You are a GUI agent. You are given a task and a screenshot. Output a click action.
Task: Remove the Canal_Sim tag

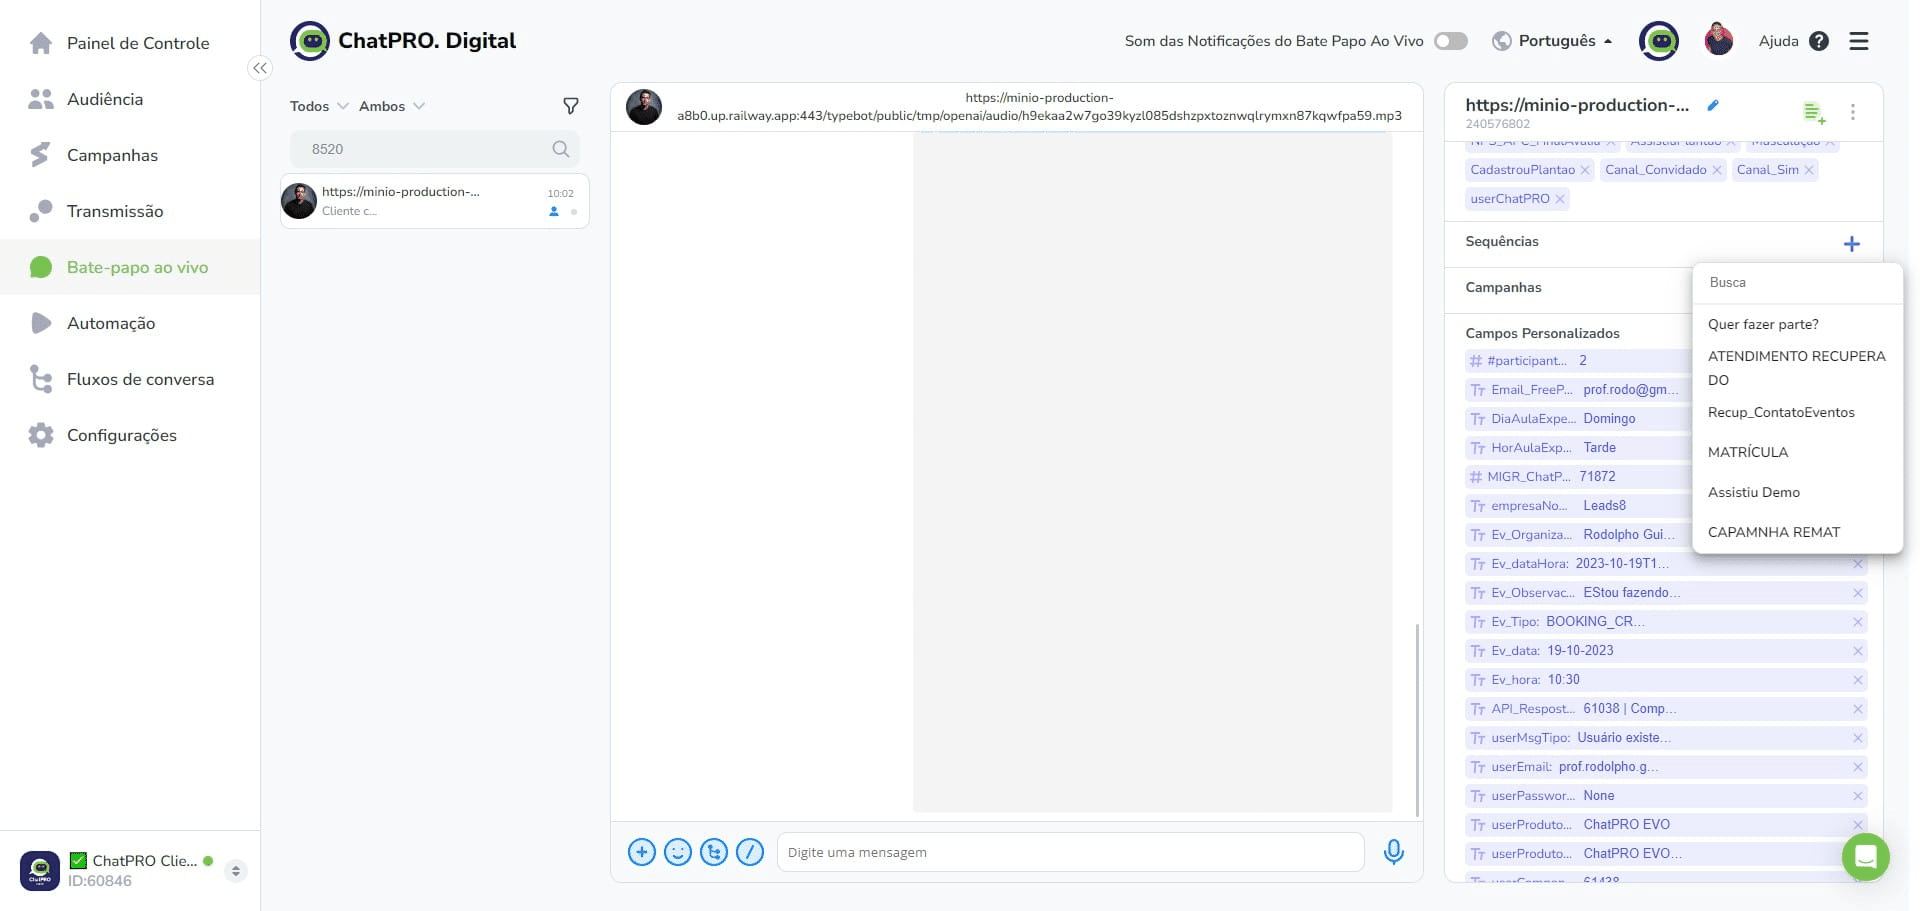point(1809,170)
